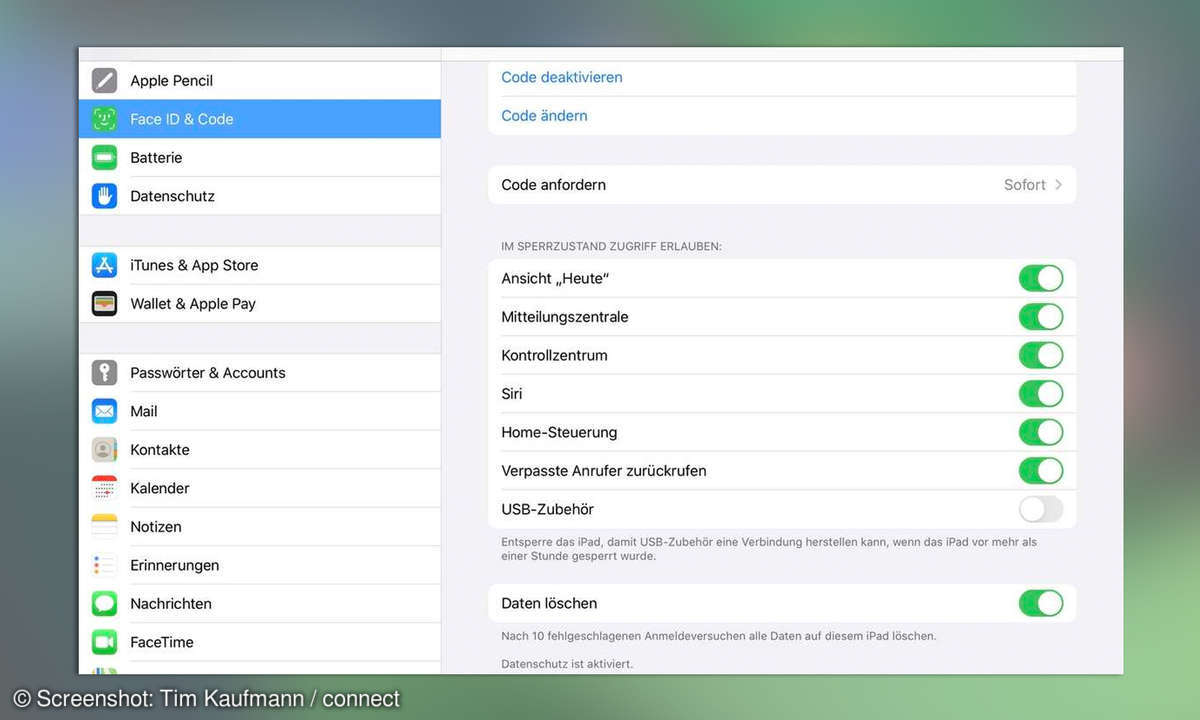This screenshot has height=720, width=1200.
Task: Open Notizen settings entry
Action: (260, 526)
